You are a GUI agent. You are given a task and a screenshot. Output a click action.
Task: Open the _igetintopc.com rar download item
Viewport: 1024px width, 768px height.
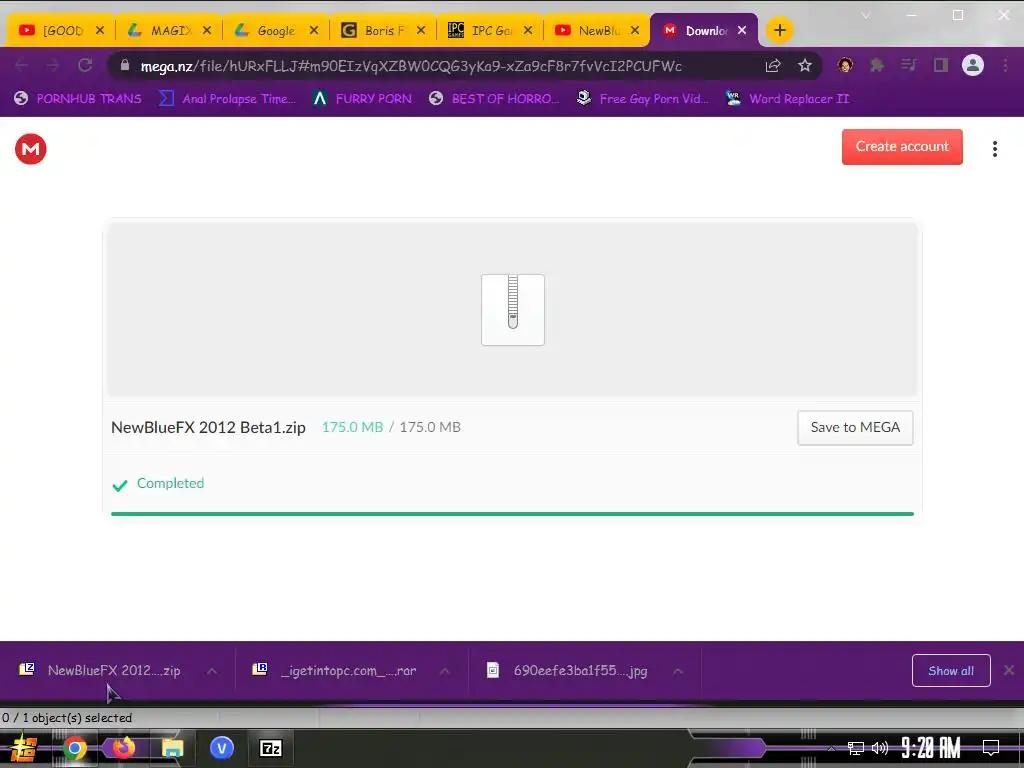coord(336,671)
